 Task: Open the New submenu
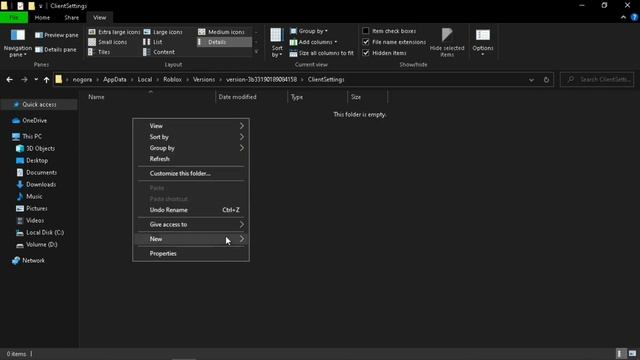191,239
